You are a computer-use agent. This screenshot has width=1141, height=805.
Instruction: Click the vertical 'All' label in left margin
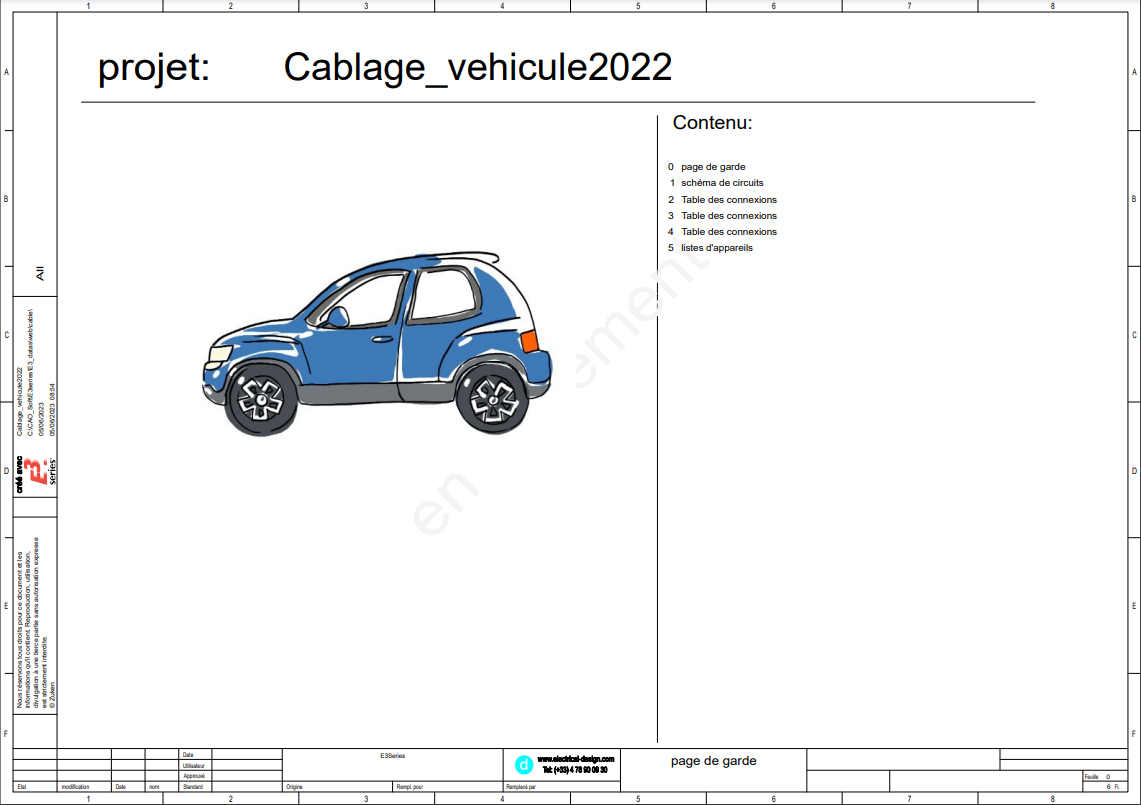tap(40, 273)
